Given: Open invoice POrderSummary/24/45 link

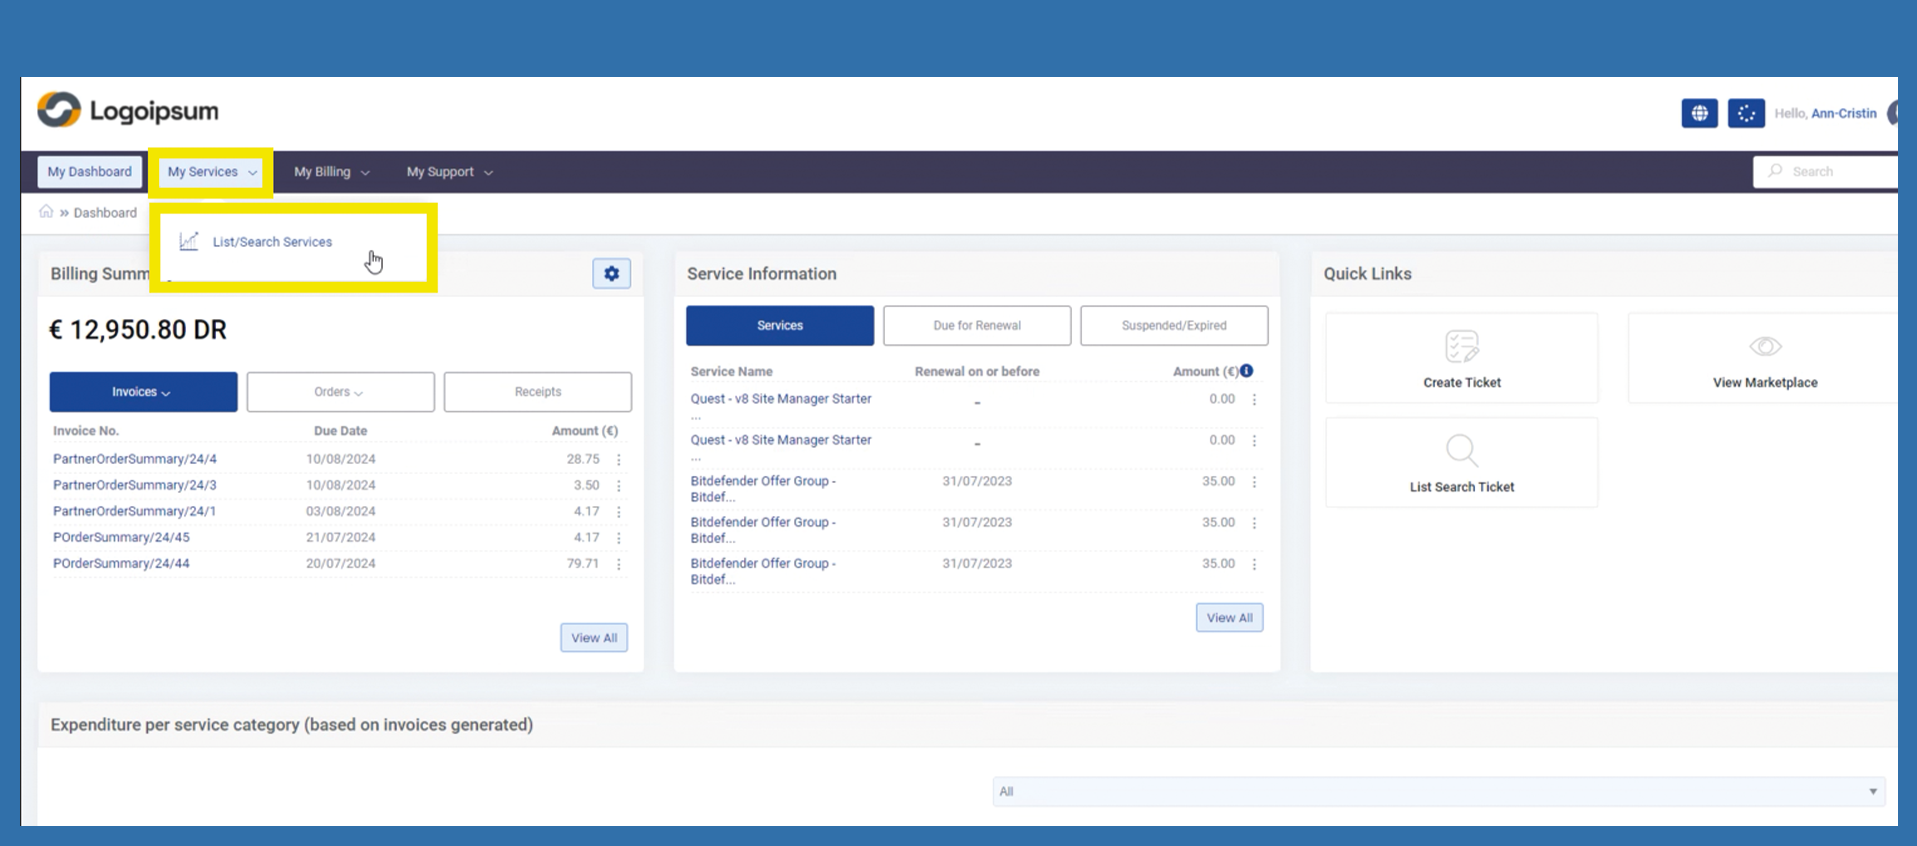Looking at the screenshot, I should pos(121,537).
